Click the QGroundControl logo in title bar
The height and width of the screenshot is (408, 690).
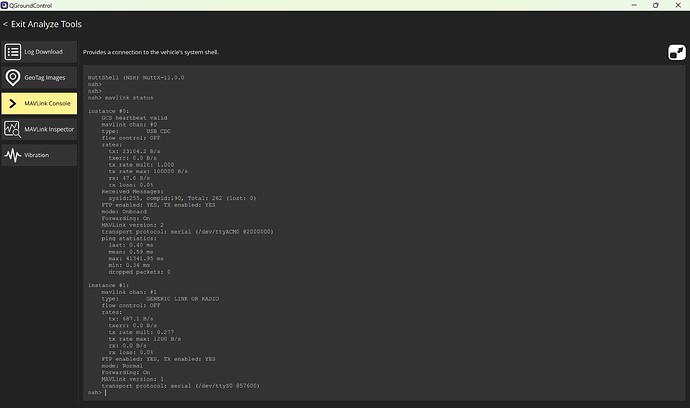[6, 5]
